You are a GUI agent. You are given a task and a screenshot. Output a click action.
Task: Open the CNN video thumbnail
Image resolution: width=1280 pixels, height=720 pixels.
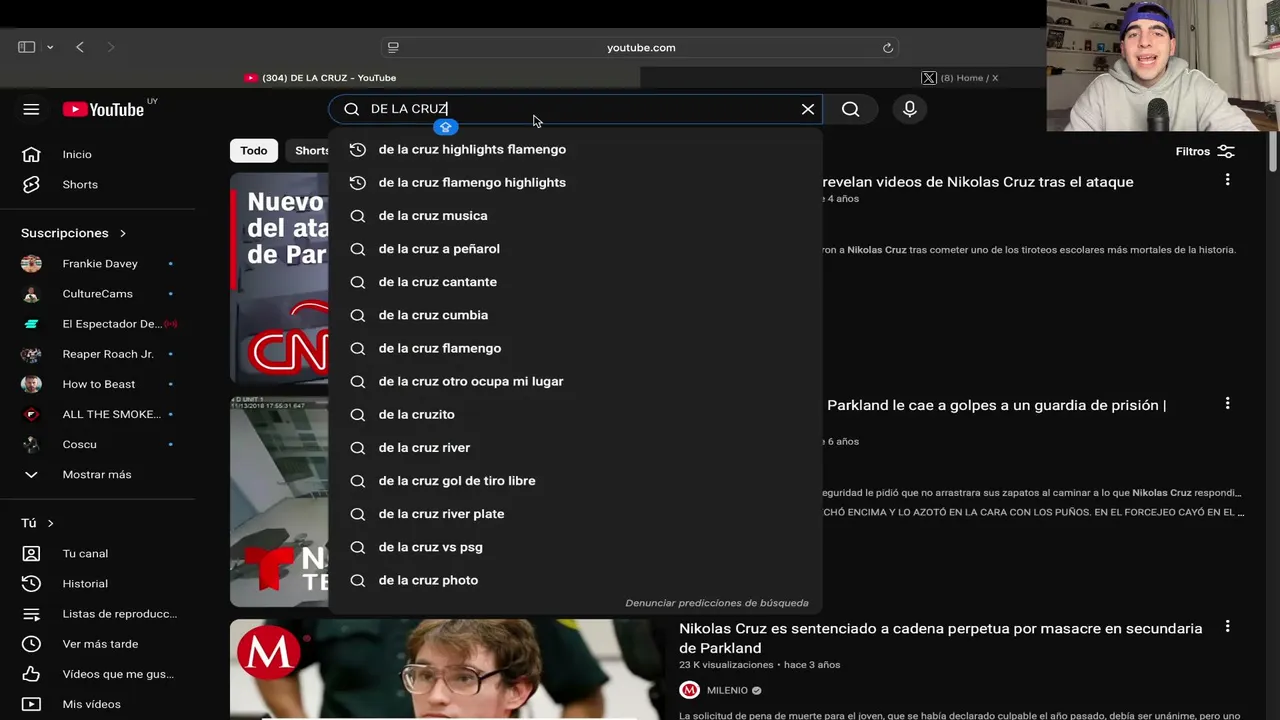click(279, 278)
